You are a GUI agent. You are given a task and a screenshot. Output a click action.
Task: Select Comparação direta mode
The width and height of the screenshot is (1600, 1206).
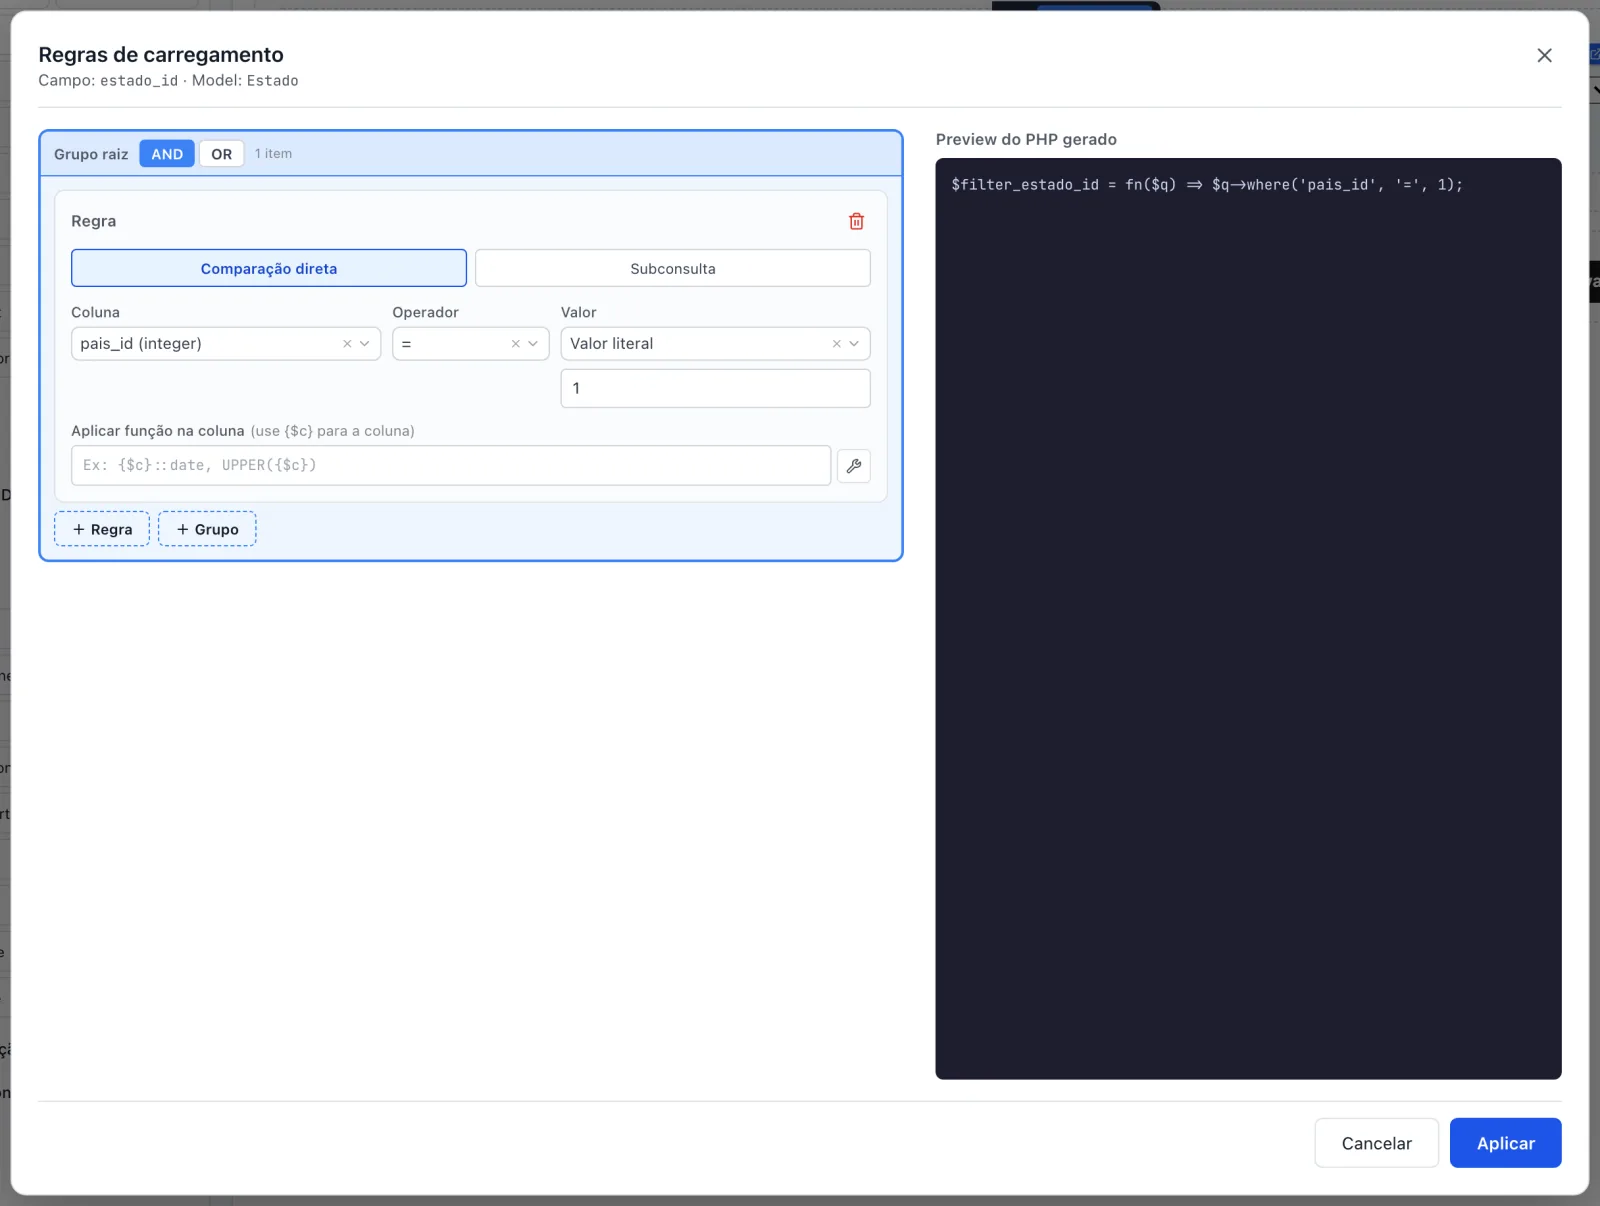[x=269, y=268]
